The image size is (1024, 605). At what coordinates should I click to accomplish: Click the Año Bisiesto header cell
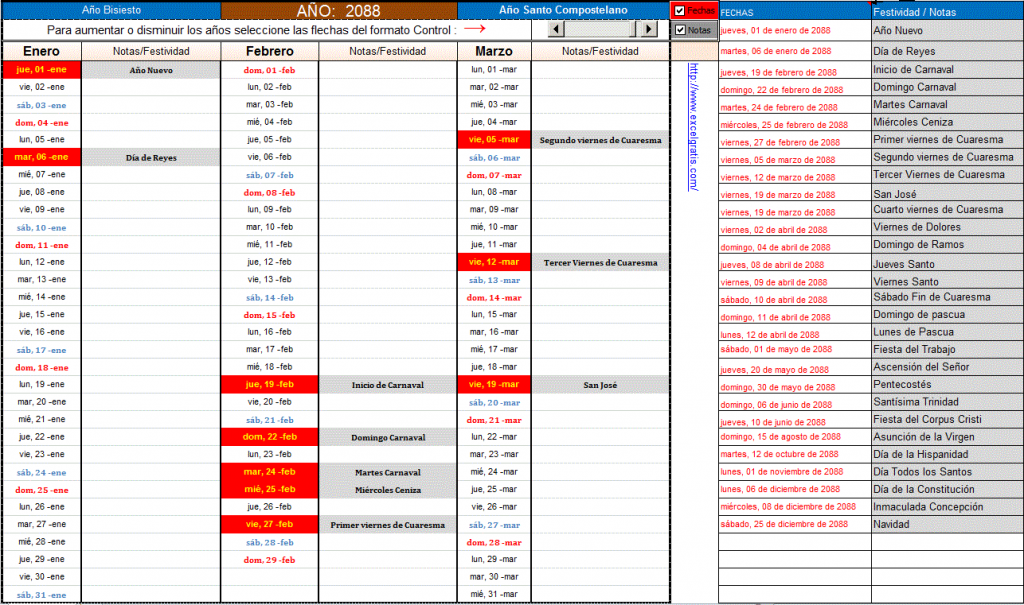click(x=111, y=10)
